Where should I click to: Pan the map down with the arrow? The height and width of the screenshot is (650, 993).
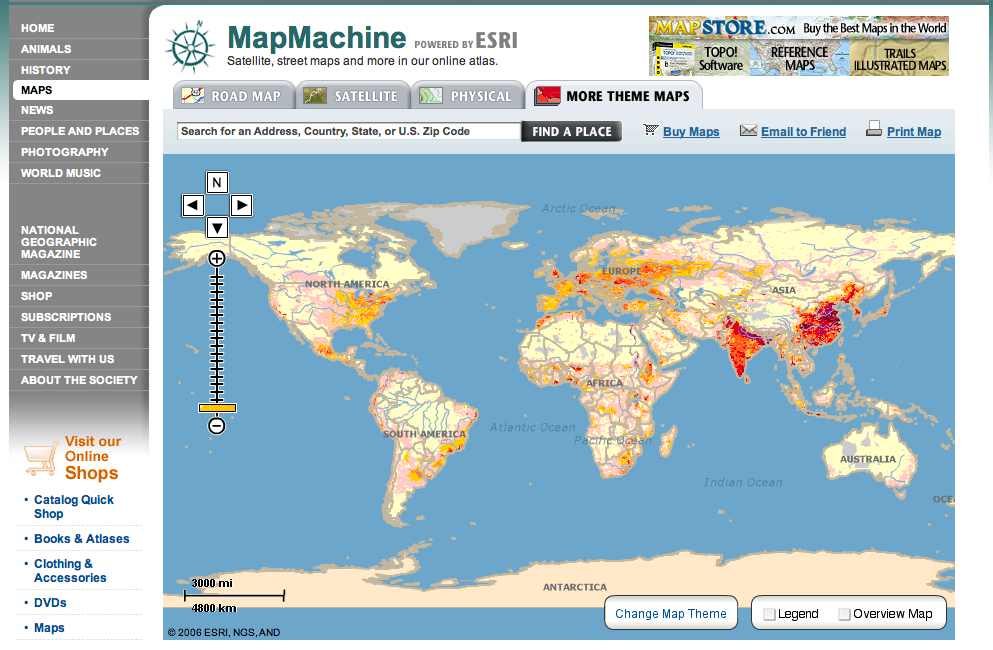[x=217, y=227]
